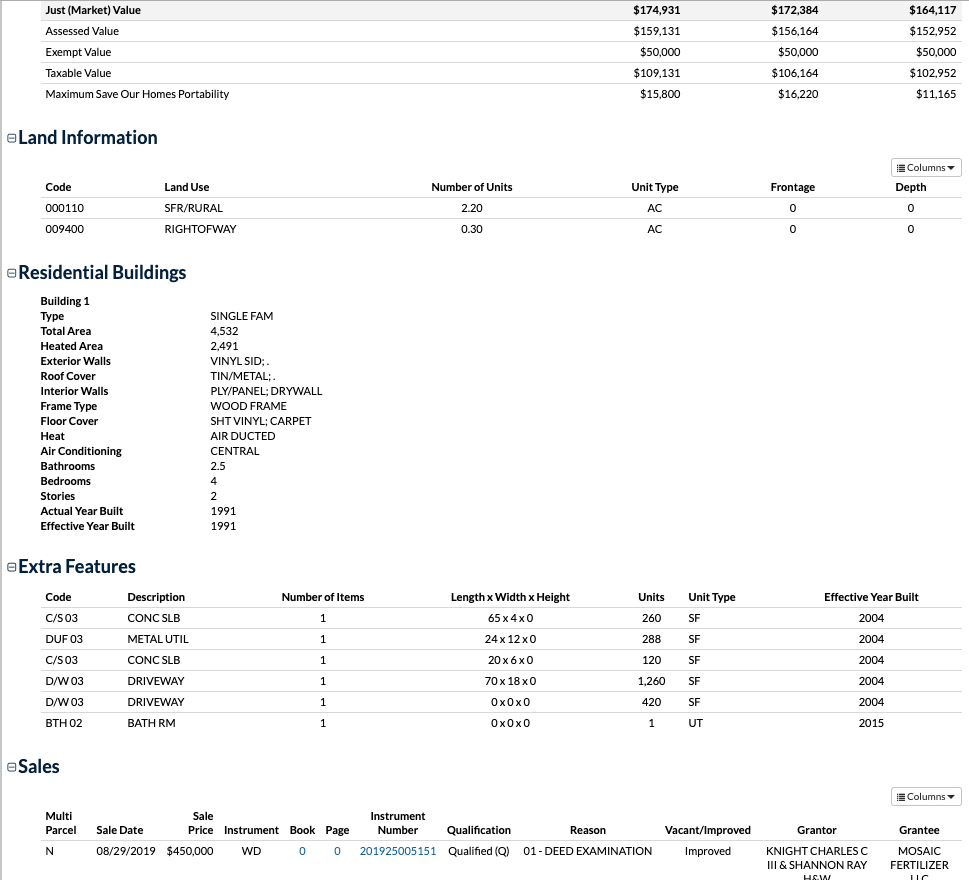Image resolution: width=969 pixels, height=880 pixels.
Task: Select the Just (Market) Value row label
Action: click(93, 10)
